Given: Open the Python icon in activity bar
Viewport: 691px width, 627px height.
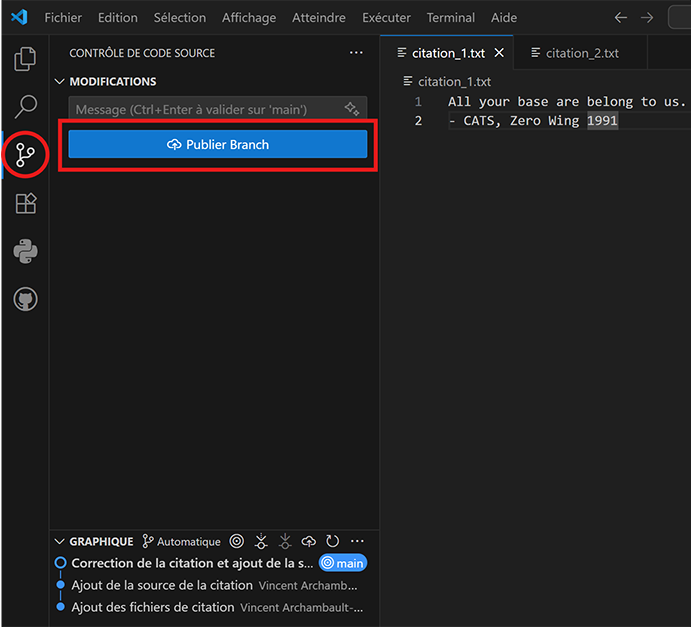Looking at the screenshot, I should [25, 251].
